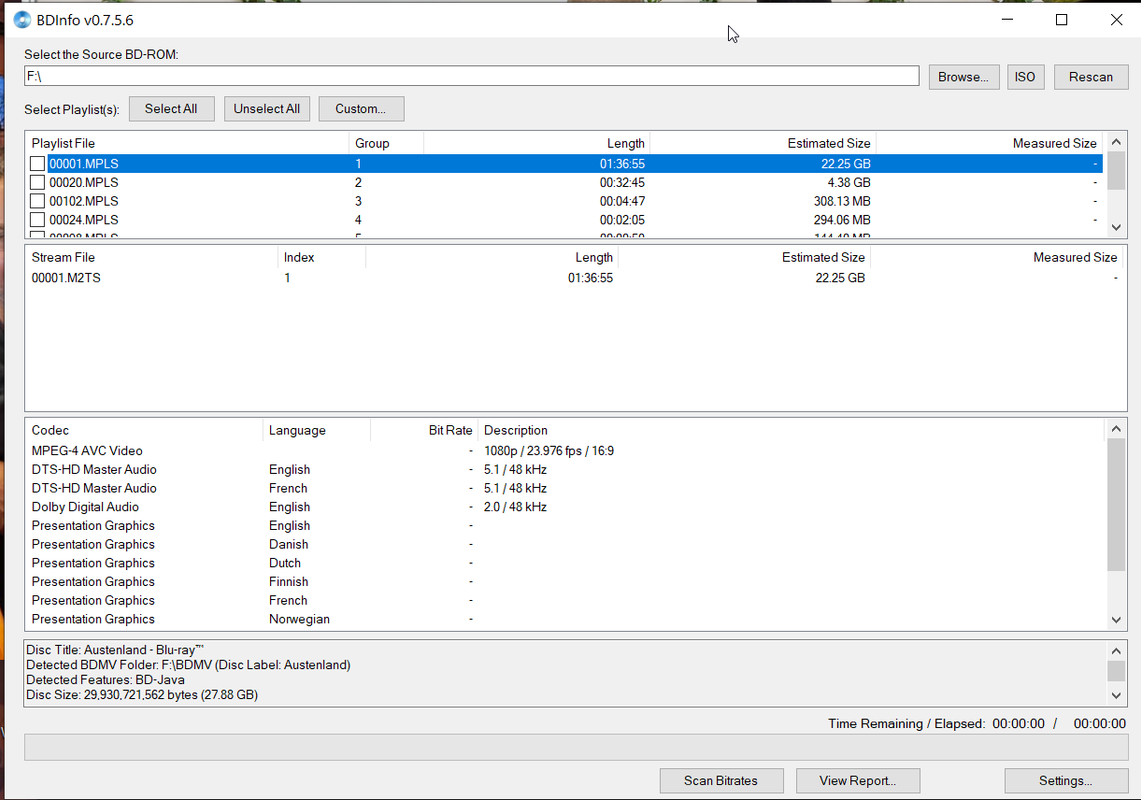Maximize the BDInfo window
Viewport: 1141px width, 800px height.
pyautogui.click(x=1061, y=20)
